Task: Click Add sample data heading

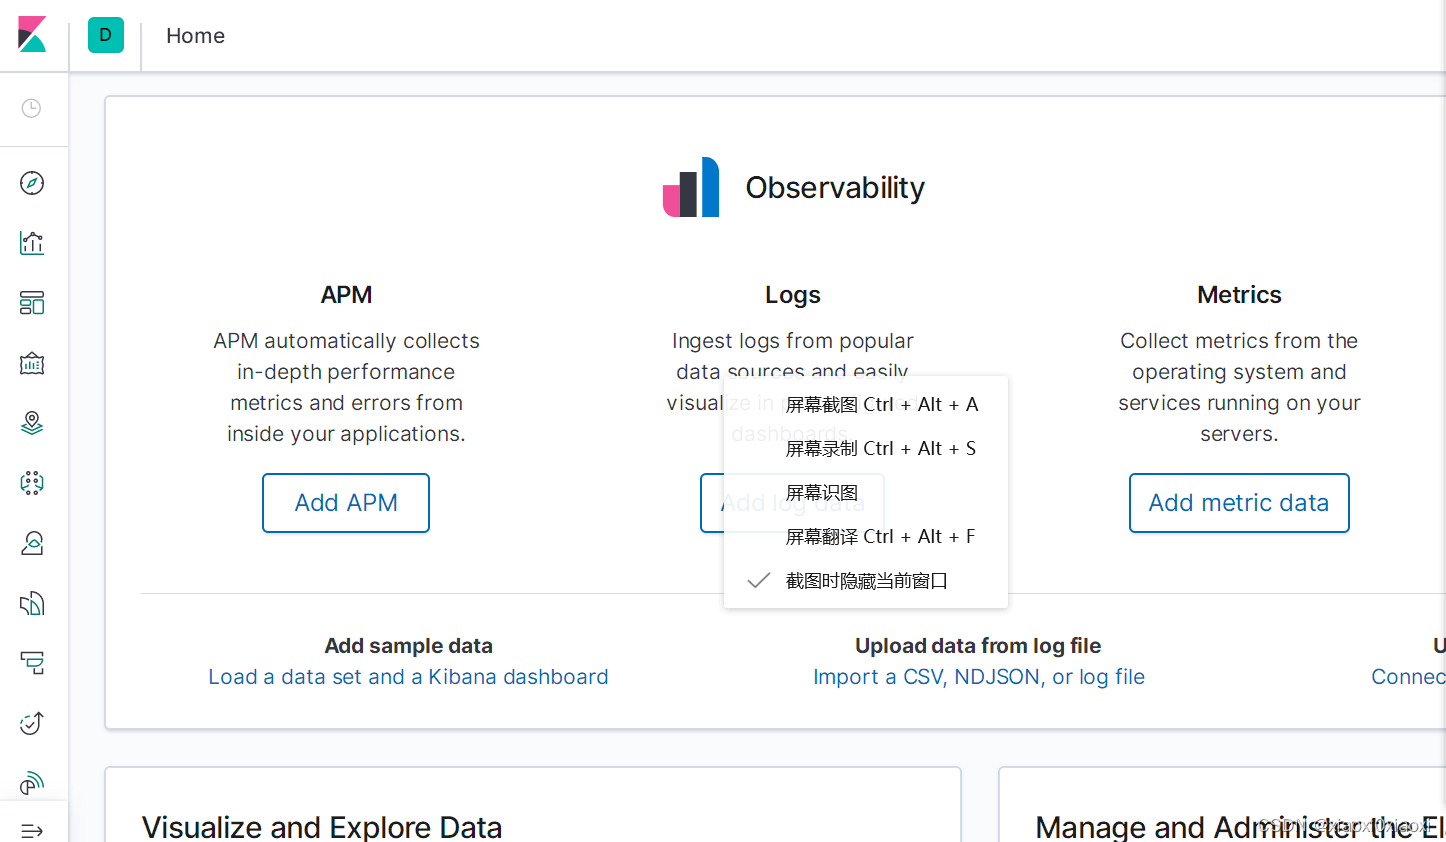Action: coord(408,646)
